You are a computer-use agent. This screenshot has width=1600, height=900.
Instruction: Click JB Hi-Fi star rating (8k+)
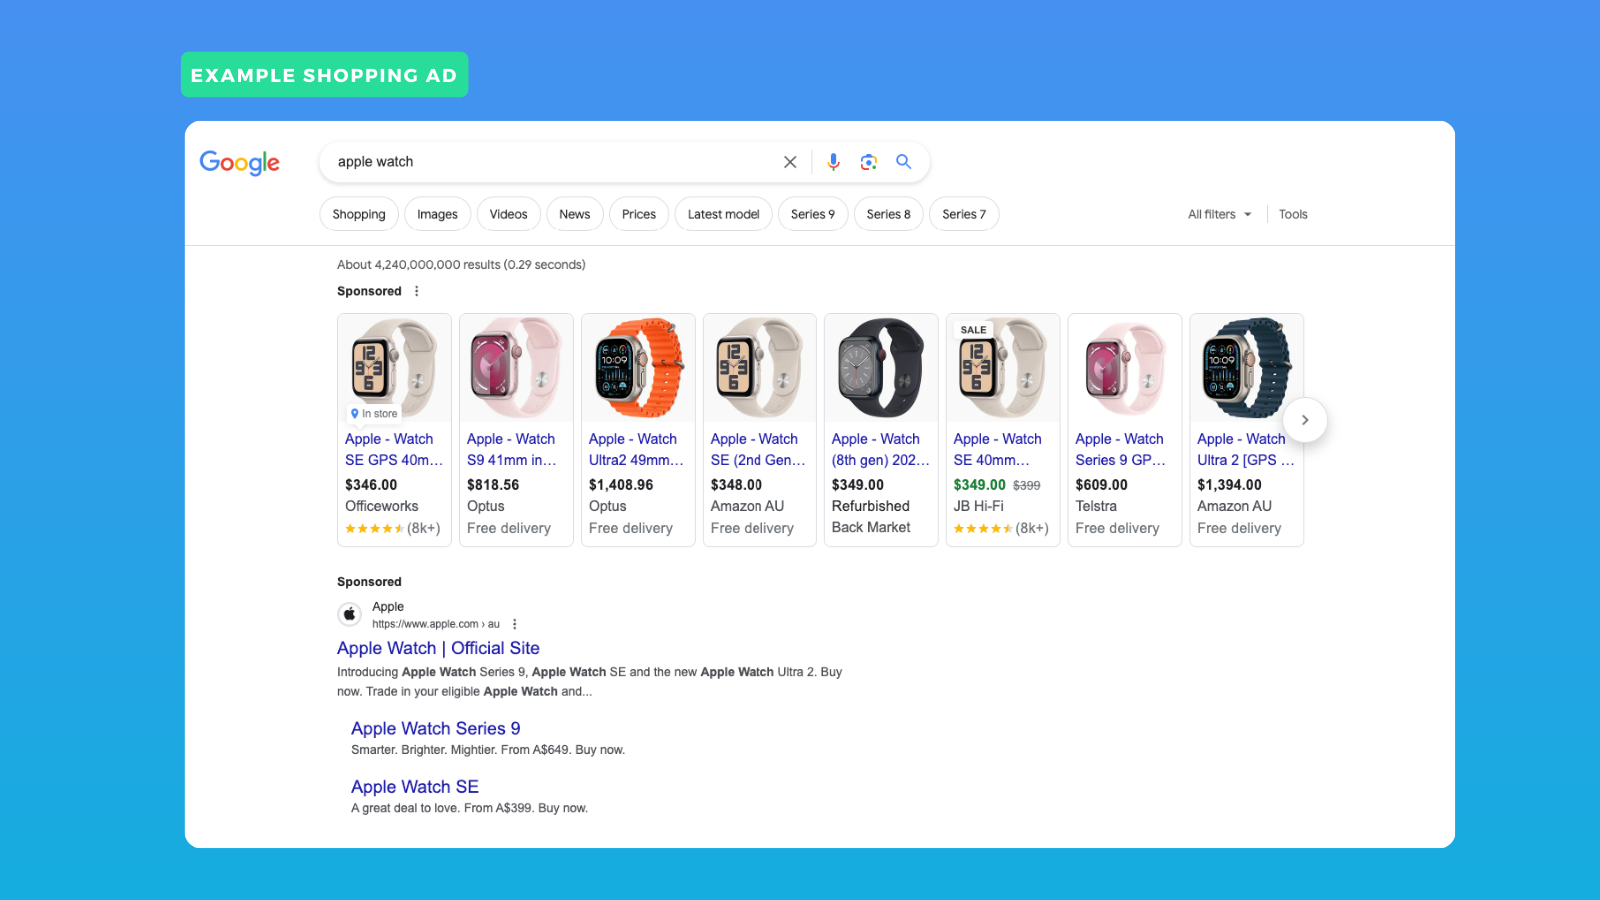pyautogui.click(x=1001, y=528)
